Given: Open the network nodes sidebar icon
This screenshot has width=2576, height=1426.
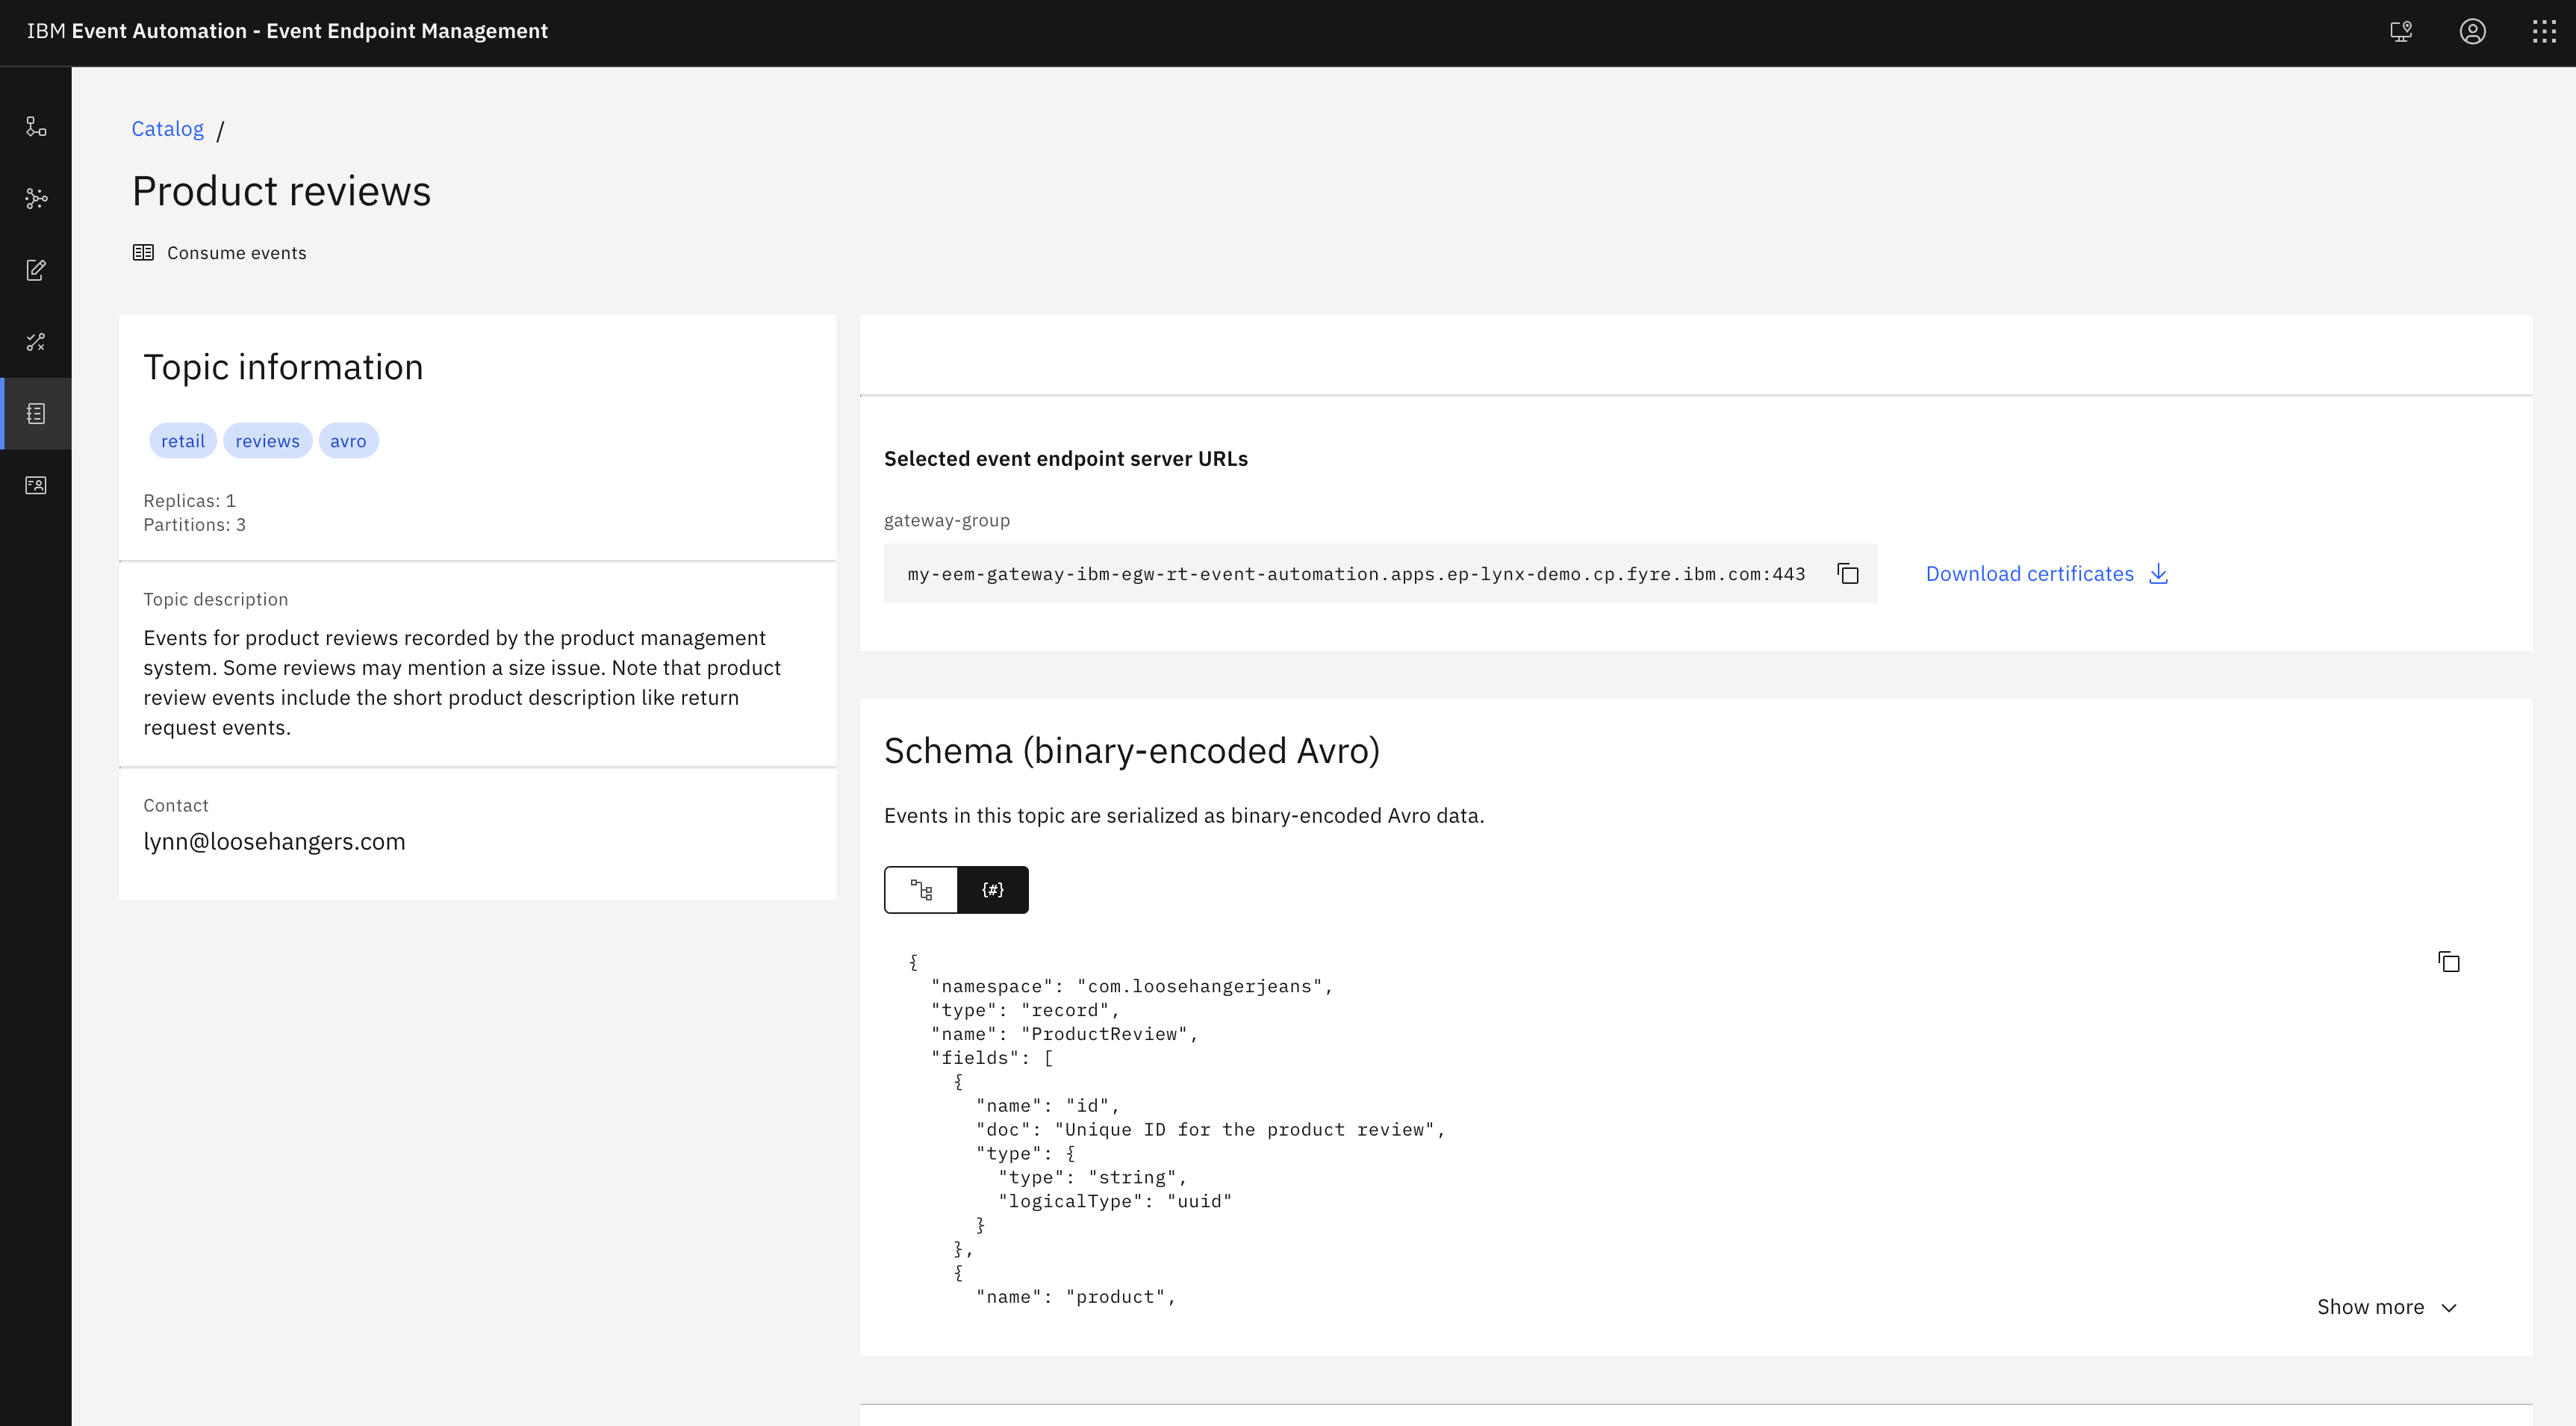Looking at the screenshot, I should pyautogui.click(x=36, y=198).
